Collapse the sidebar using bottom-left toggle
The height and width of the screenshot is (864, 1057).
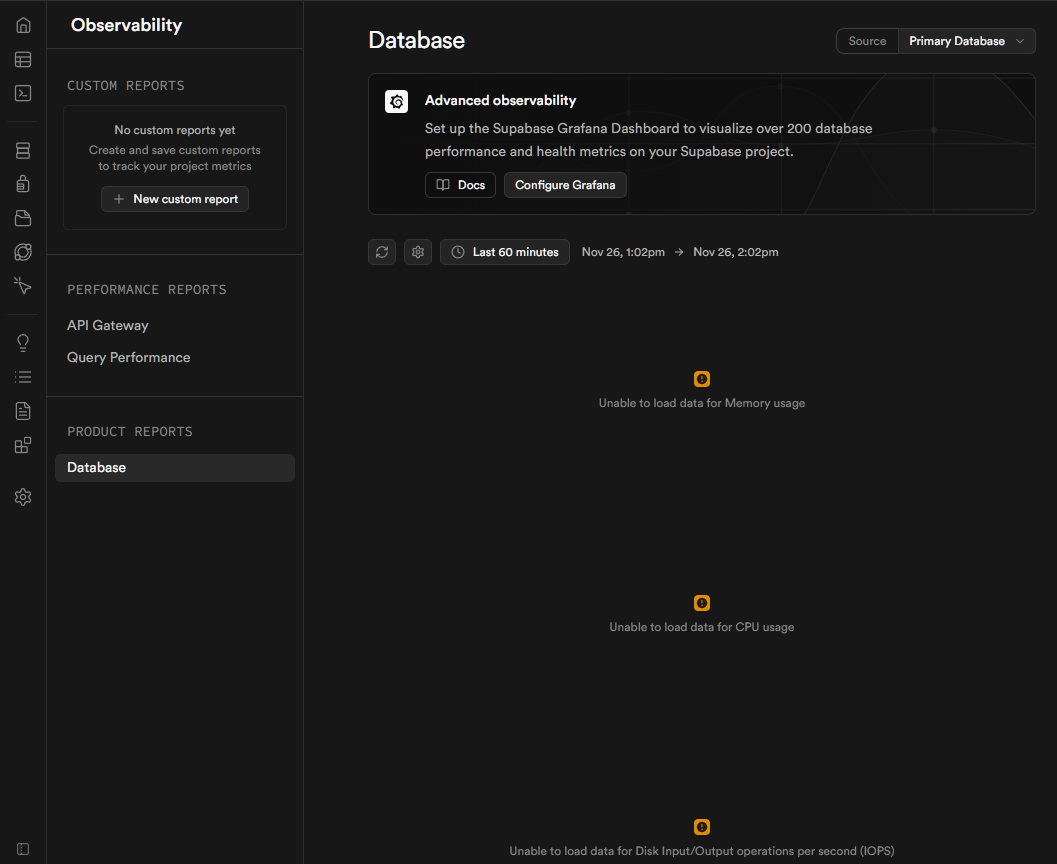(x=23, y=849)
